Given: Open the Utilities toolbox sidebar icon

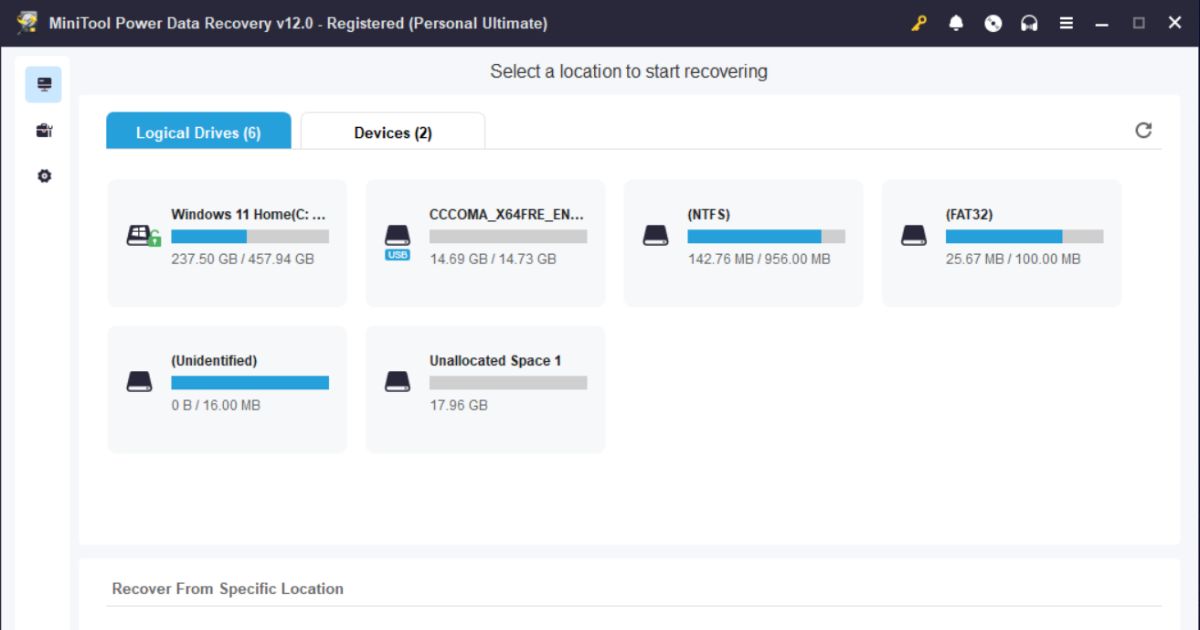Looking at the screenshot, I should pos(44,130).
